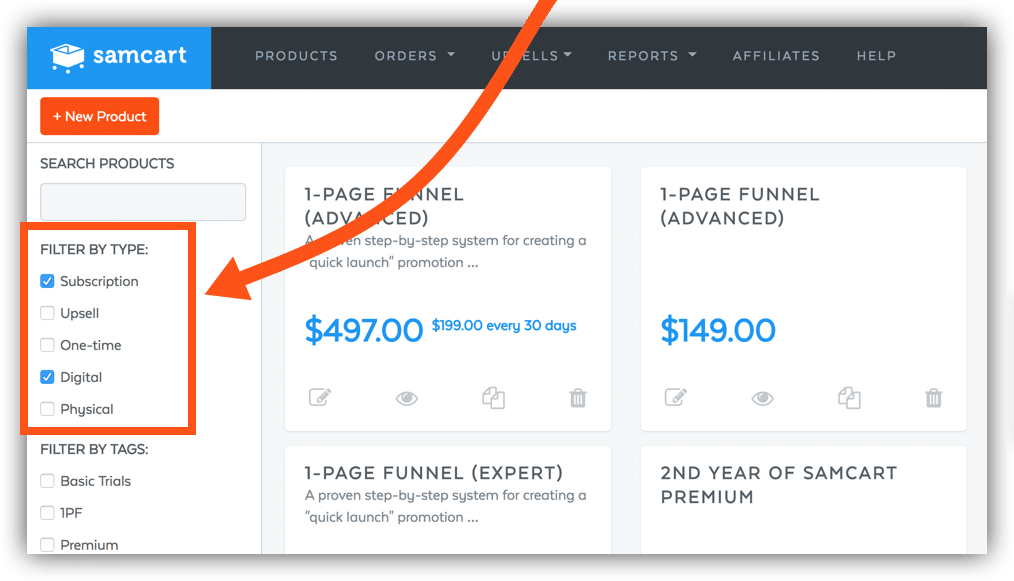Open the $149.00 1-Page Funnel (Advanced) title
Image resolution: width=1014 pixels, height=581 pixels.
(x=740, y=206)
